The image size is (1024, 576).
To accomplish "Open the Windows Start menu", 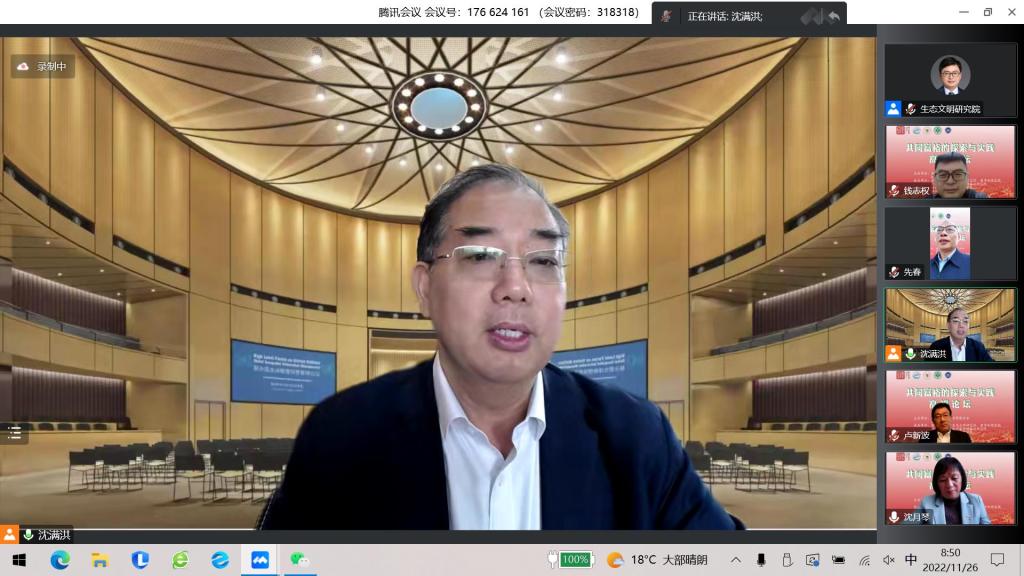I will (18, 559).
